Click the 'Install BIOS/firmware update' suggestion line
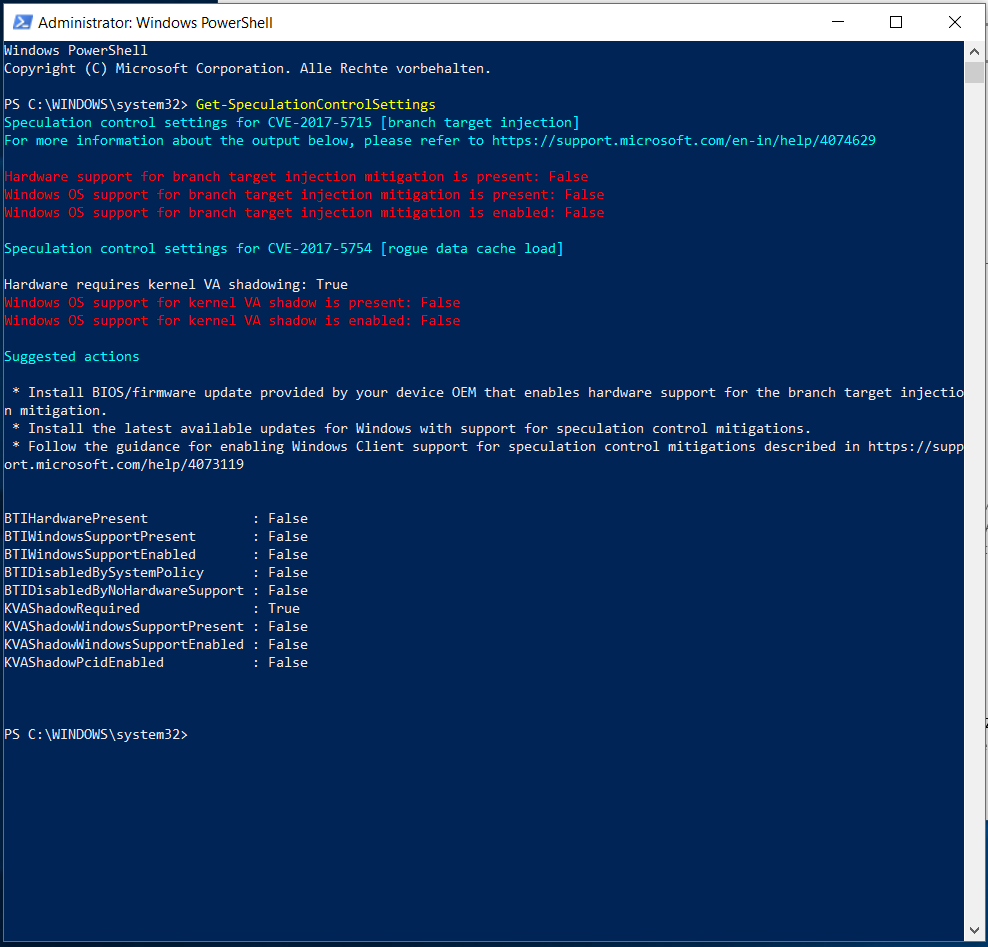Viewport: 988px width, 947px height. coord(484,401)
